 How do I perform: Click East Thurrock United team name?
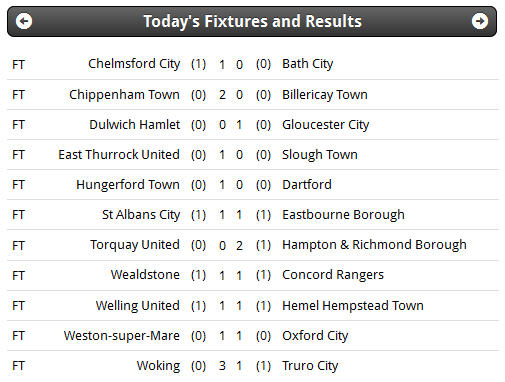click(x=119, y=155)
